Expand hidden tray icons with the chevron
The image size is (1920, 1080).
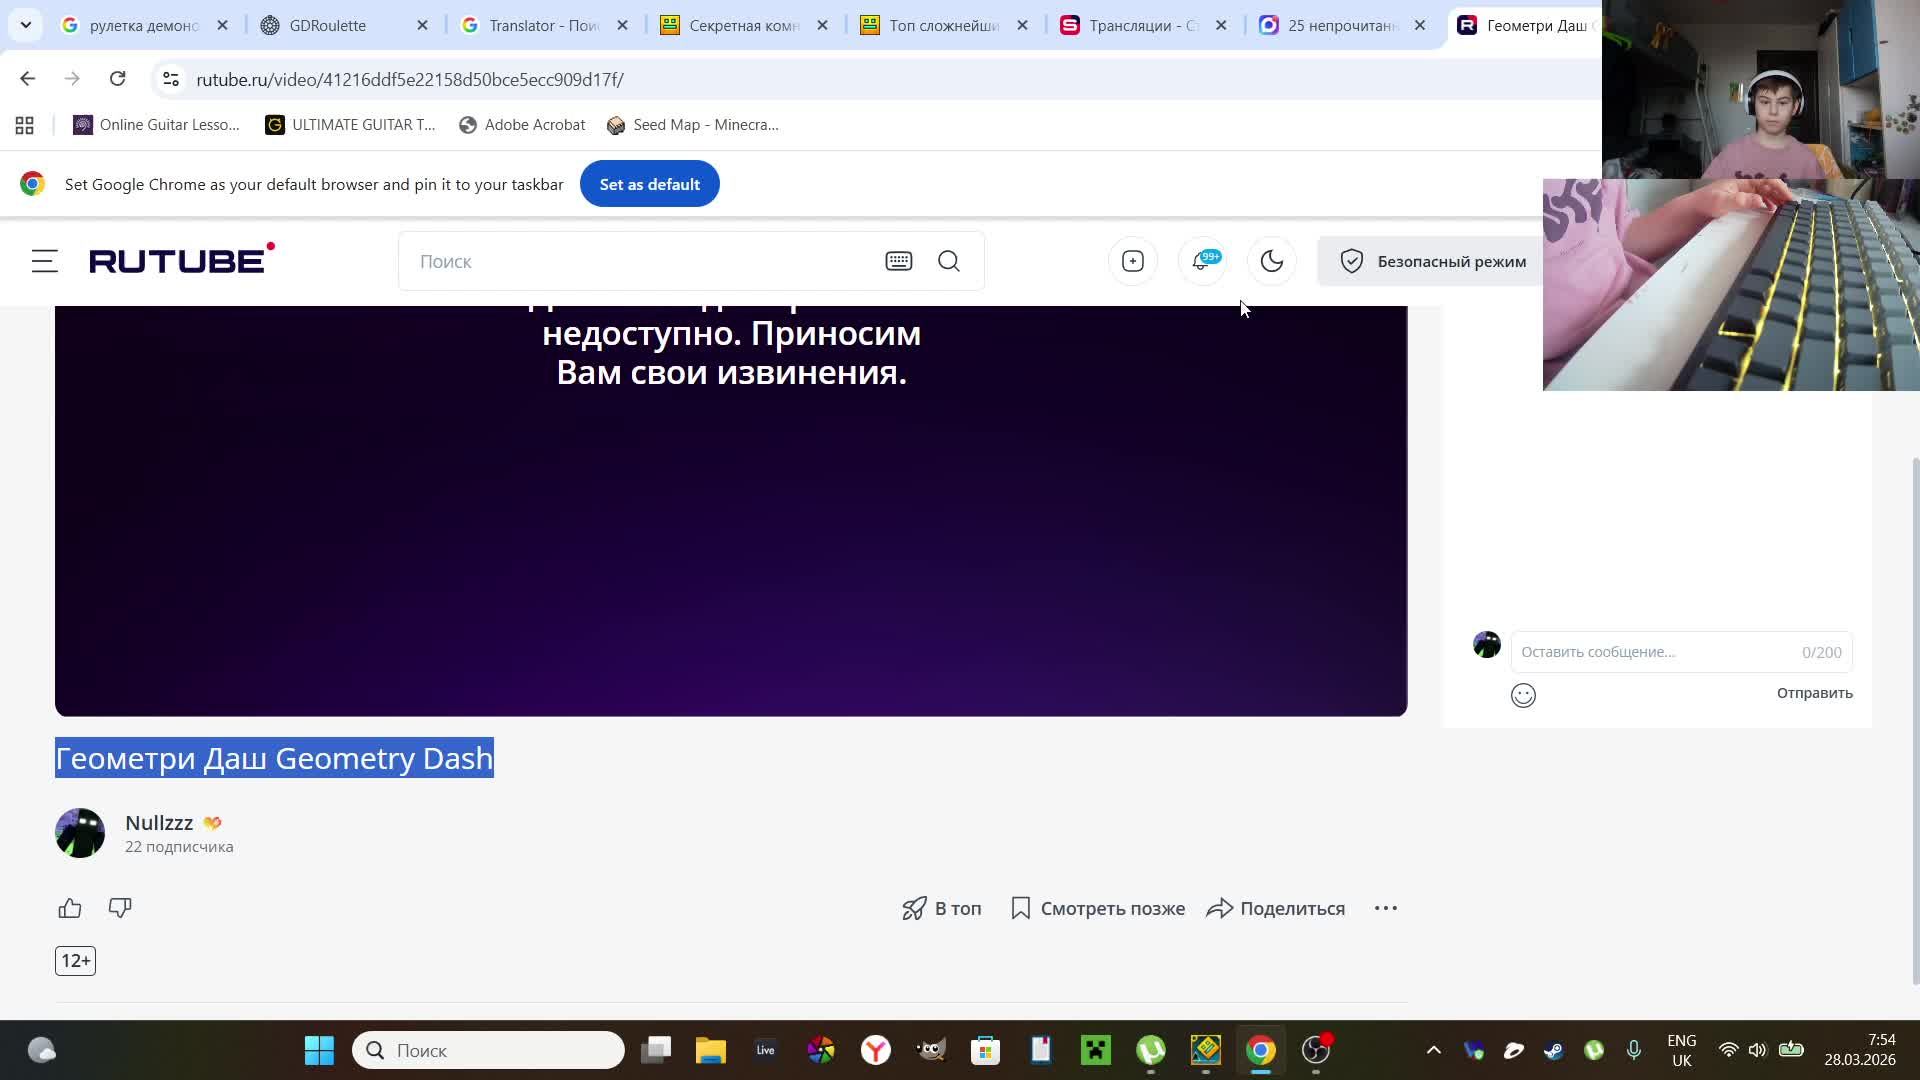1434,1050
